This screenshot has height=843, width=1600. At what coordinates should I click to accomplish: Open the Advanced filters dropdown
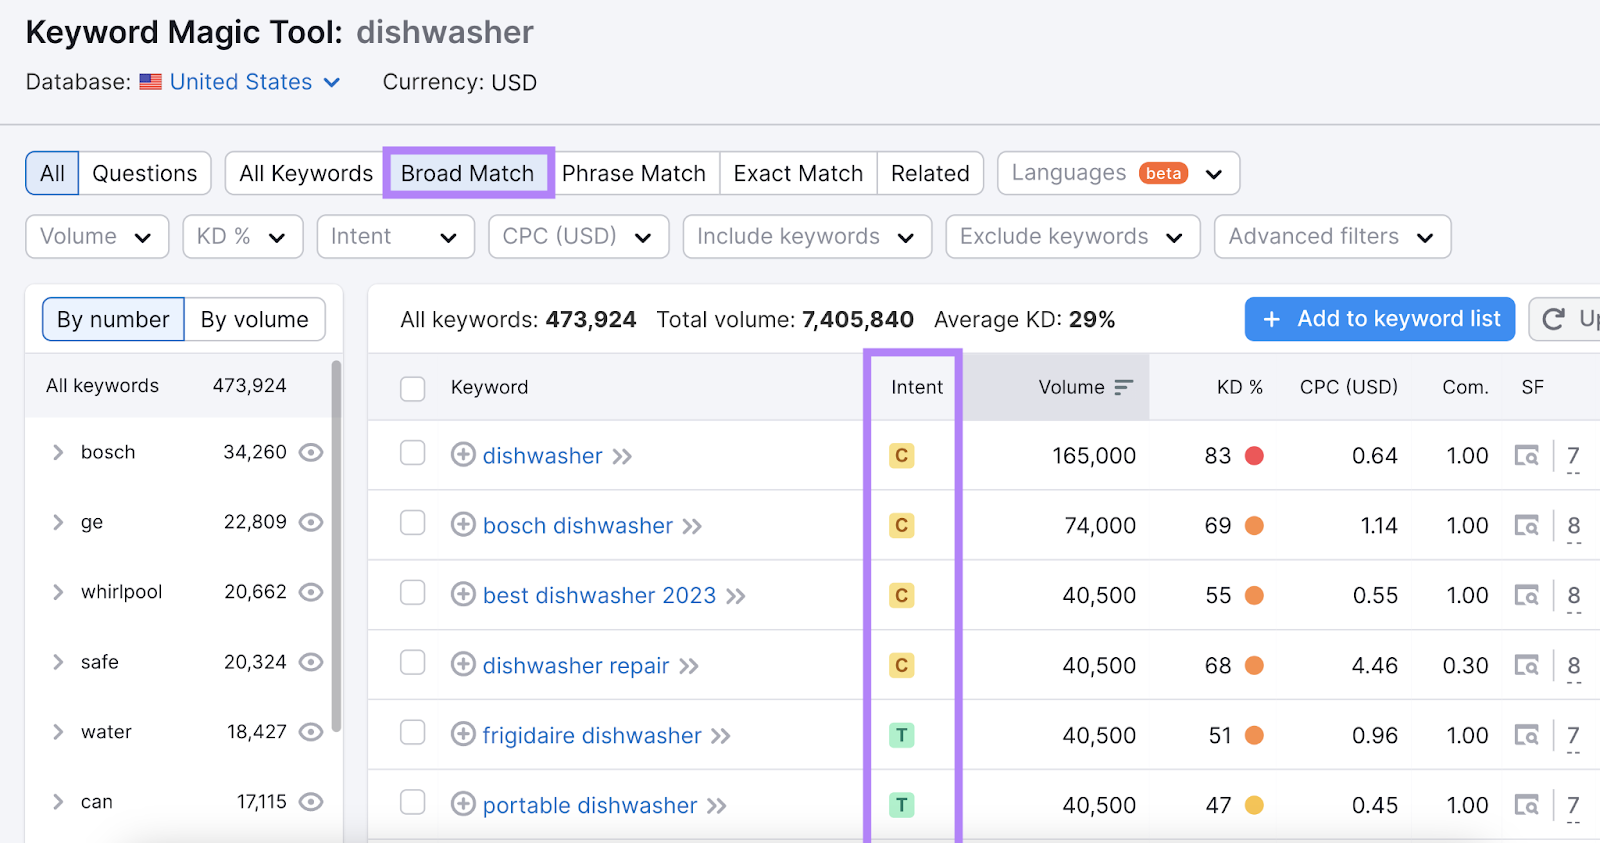(x=1331, y=237)
